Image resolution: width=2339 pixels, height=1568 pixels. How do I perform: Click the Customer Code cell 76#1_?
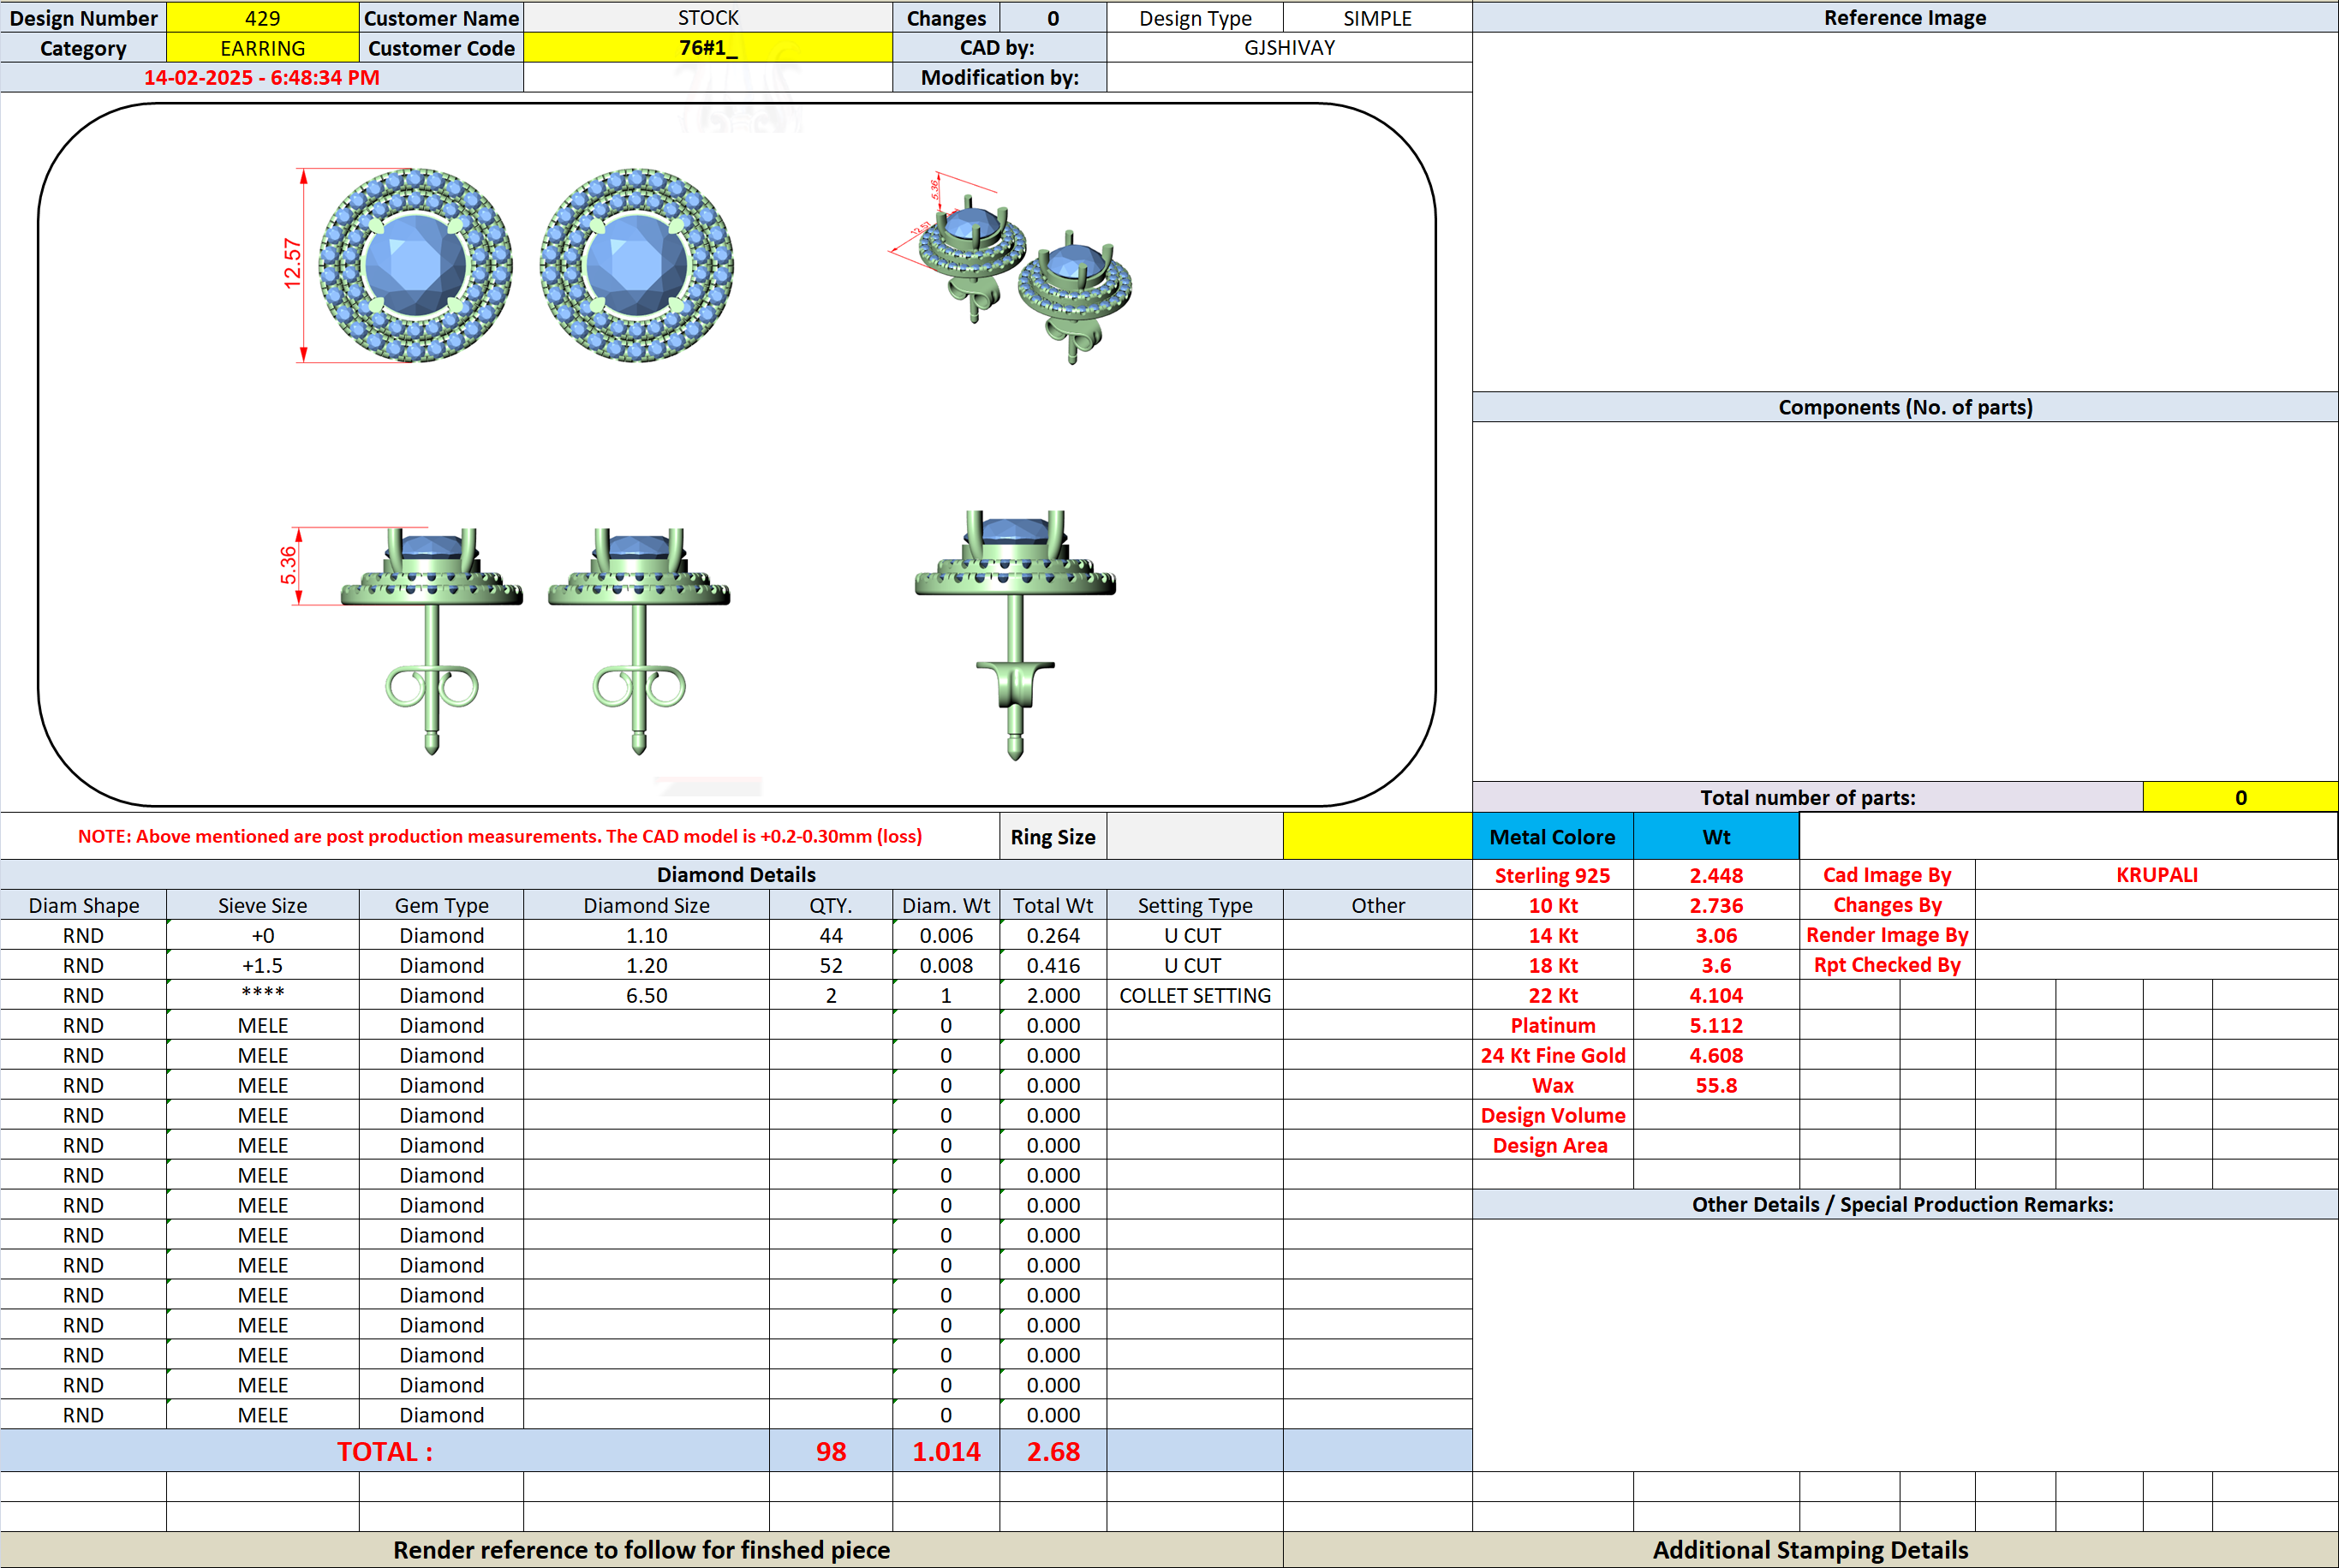point(708,48)
